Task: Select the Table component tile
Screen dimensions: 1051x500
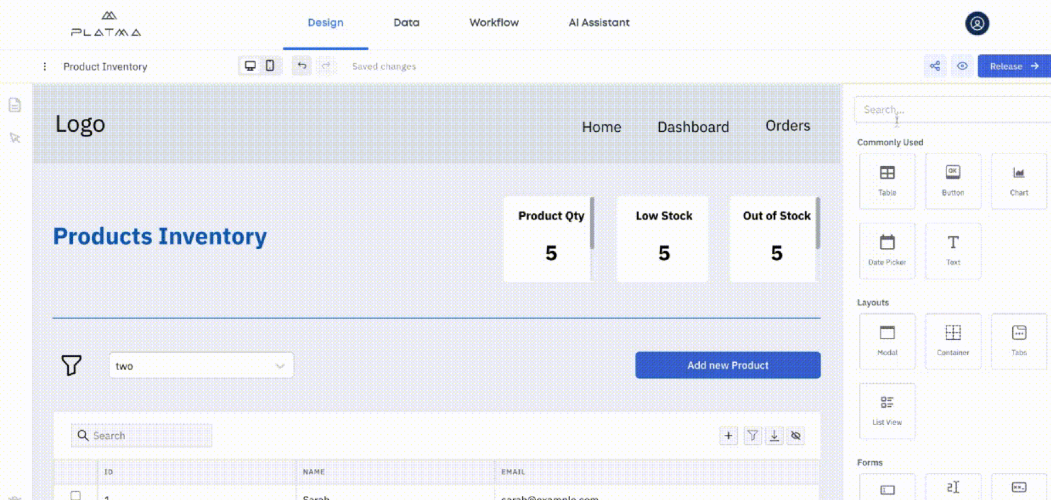Action: coord(887,181)
